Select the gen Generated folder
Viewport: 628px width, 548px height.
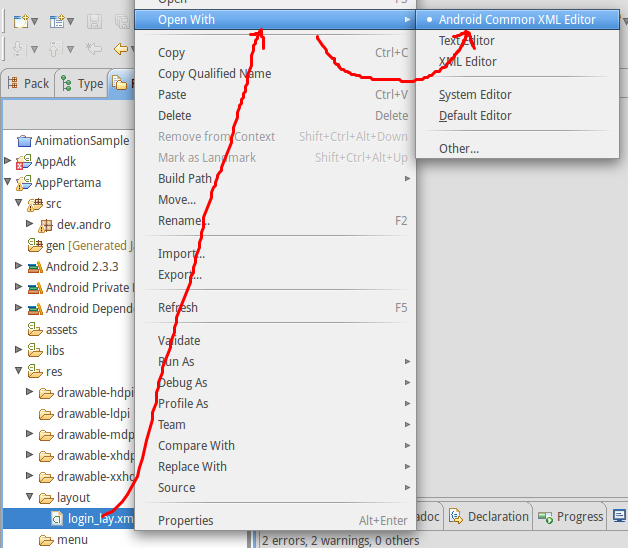(81, 246)
